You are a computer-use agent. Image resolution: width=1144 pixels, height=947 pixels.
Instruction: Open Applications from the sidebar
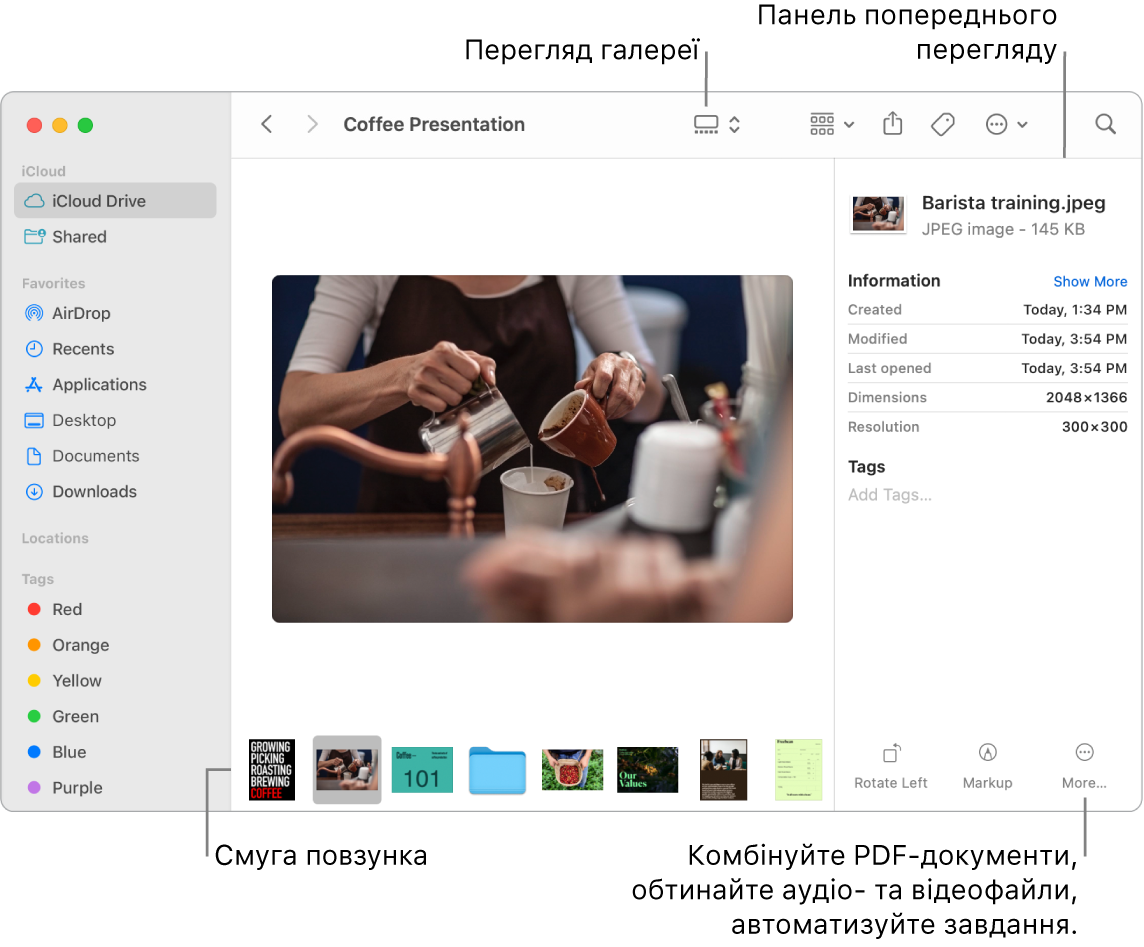tap(96, 384)
